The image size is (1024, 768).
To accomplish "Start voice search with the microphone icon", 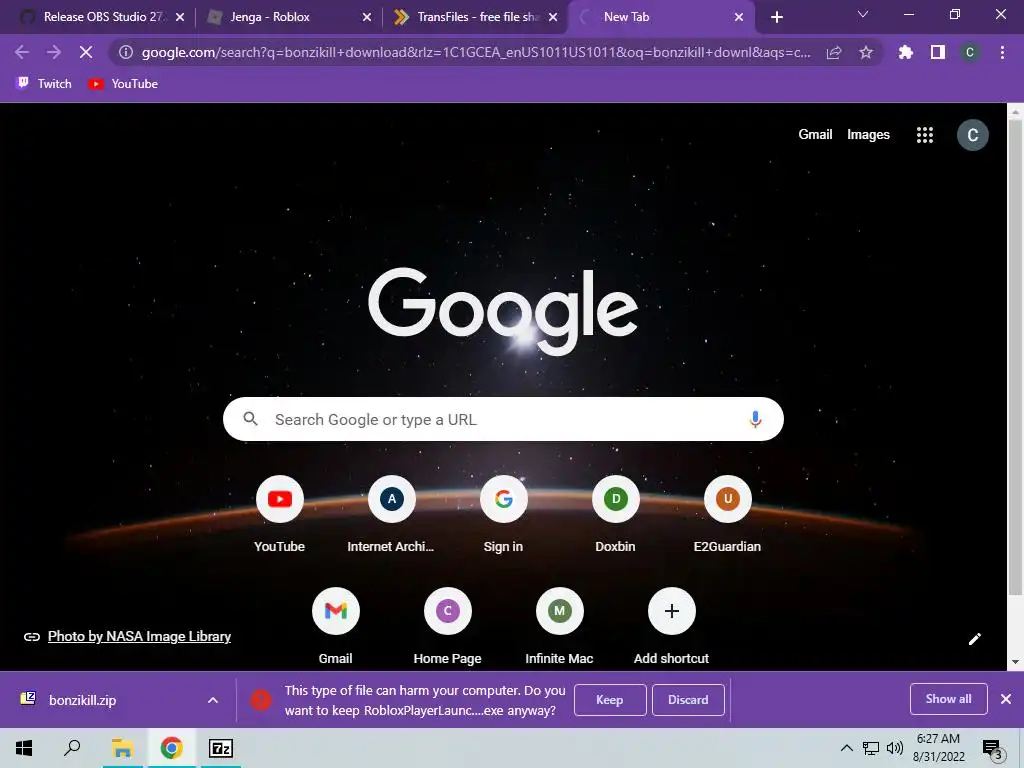I will pyautogui.click(x=755, y=419).
